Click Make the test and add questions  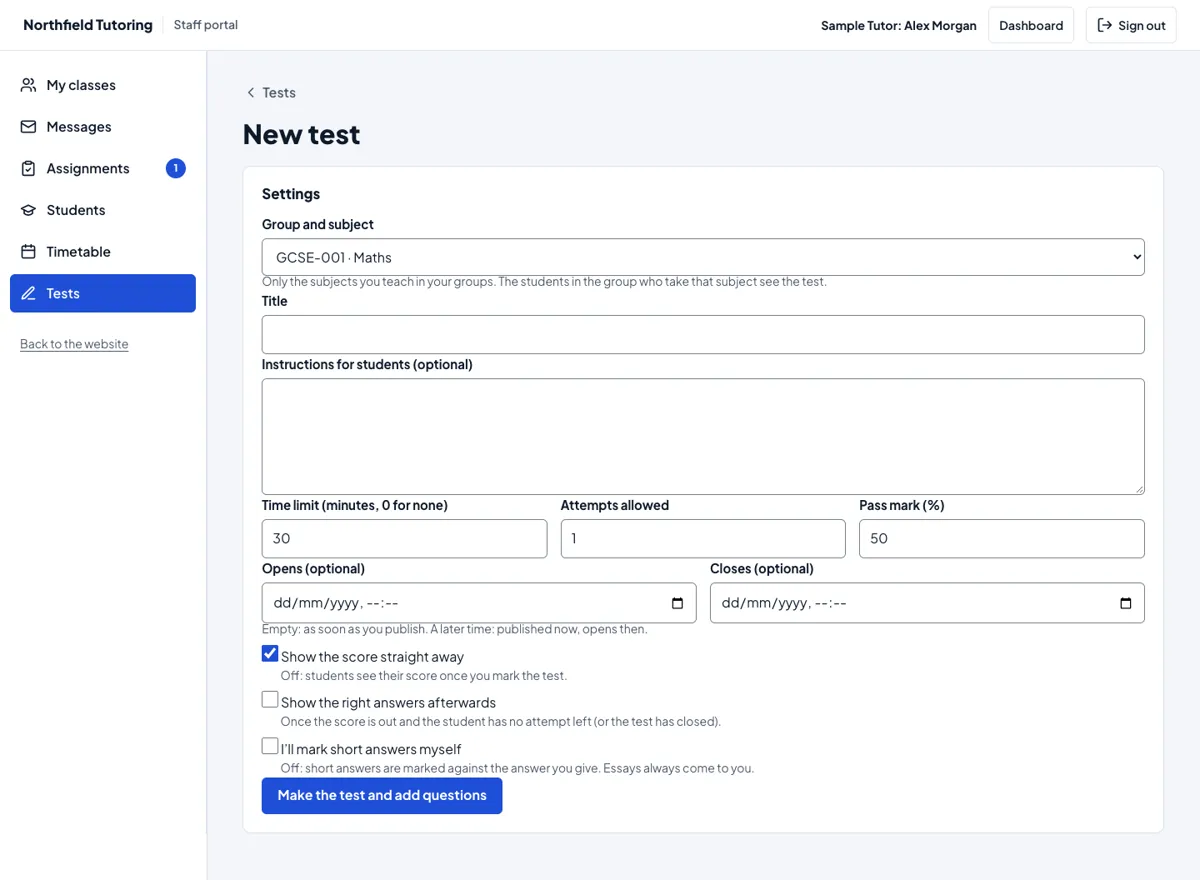point(382,796)
